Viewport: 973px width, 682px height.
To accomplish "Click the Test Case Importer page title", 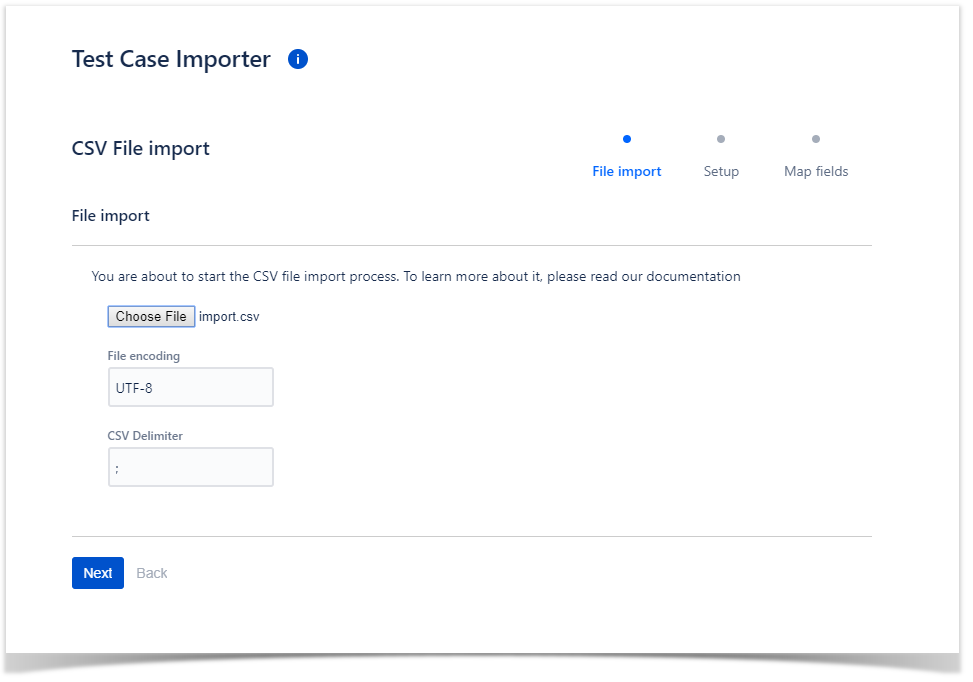I will [171, 59].
